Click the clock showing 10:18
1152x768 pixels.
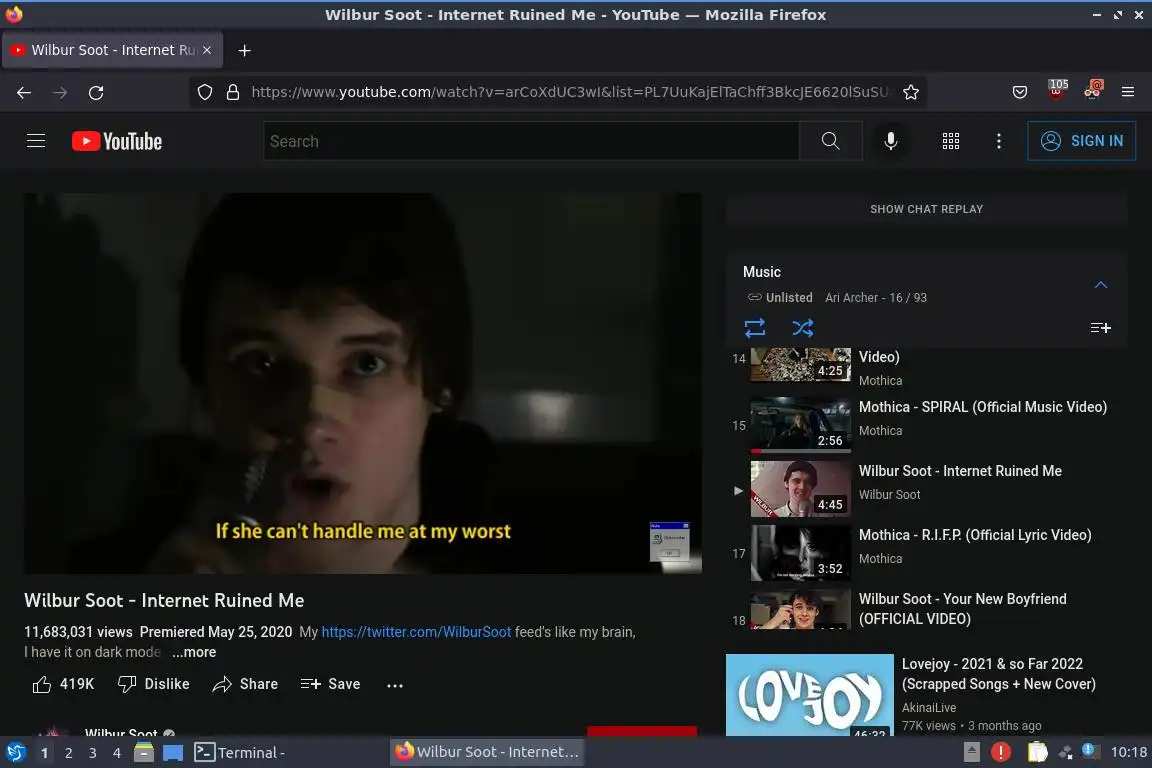(1128, 752)
